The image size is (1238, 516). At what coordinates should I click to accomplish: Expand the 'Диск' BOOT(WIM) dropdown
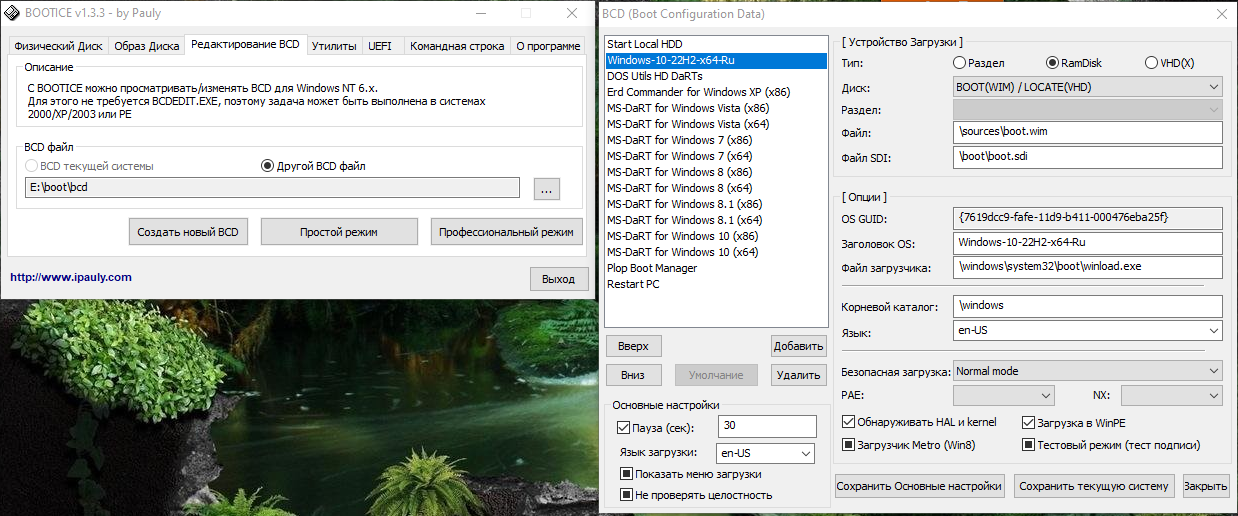click(x=1087, y=87)
